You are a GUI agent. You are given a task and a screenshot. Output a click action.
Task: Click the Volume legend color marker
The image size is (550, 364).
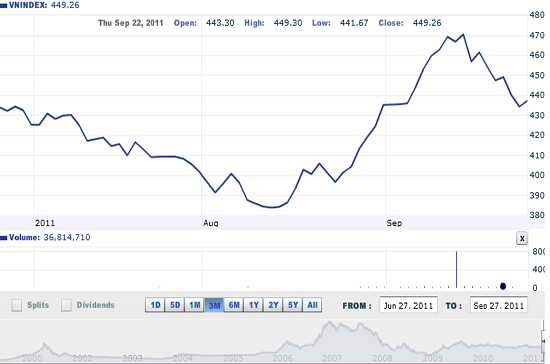tap(4, 238)
